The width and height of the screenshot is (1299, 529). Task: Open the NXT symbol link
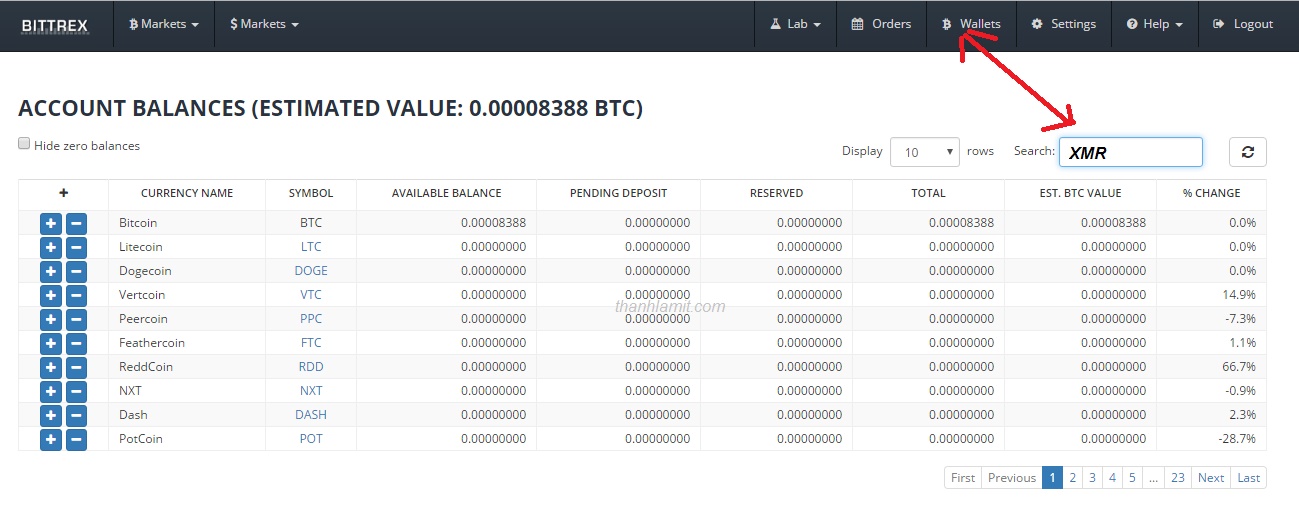pos(311,391)
